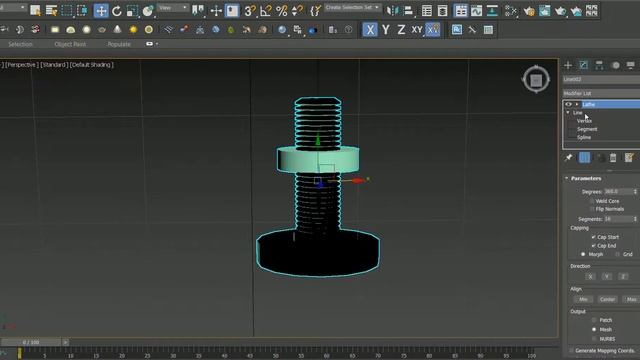
Task: Select Grid capping radio button
Action: [x=617, y=254]
